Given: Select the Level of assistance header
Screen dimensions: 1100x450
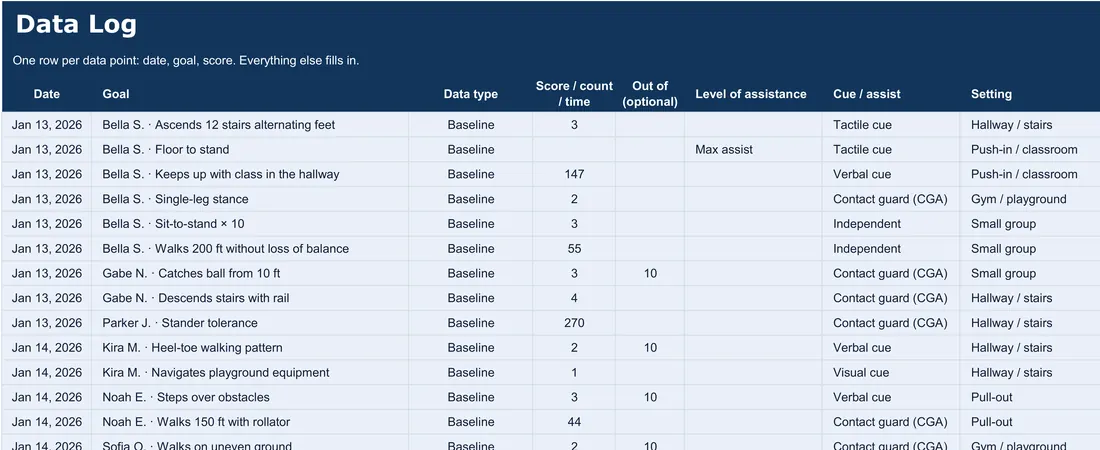Looking at the screenshot, I should tap(751, 93).
